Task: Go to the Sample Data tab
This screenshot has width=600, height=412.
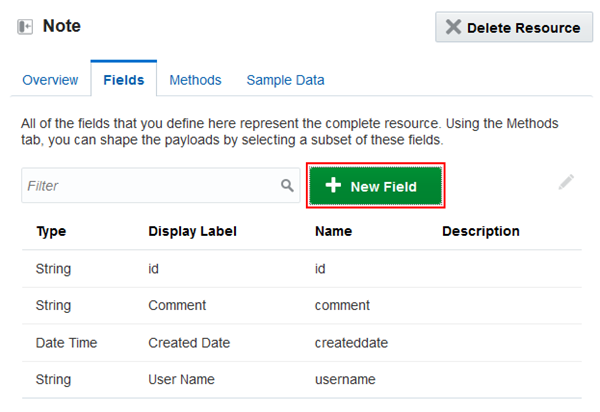Action: click(x=285, y=80)
